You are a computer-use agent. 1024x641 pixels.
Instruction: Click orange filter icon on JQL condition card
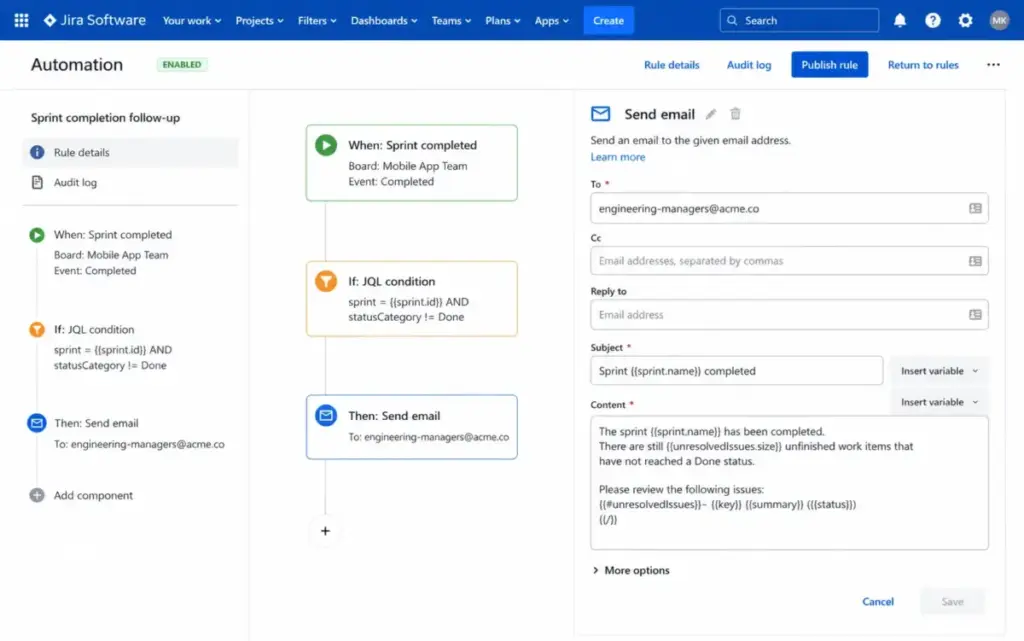click(326, 281)
